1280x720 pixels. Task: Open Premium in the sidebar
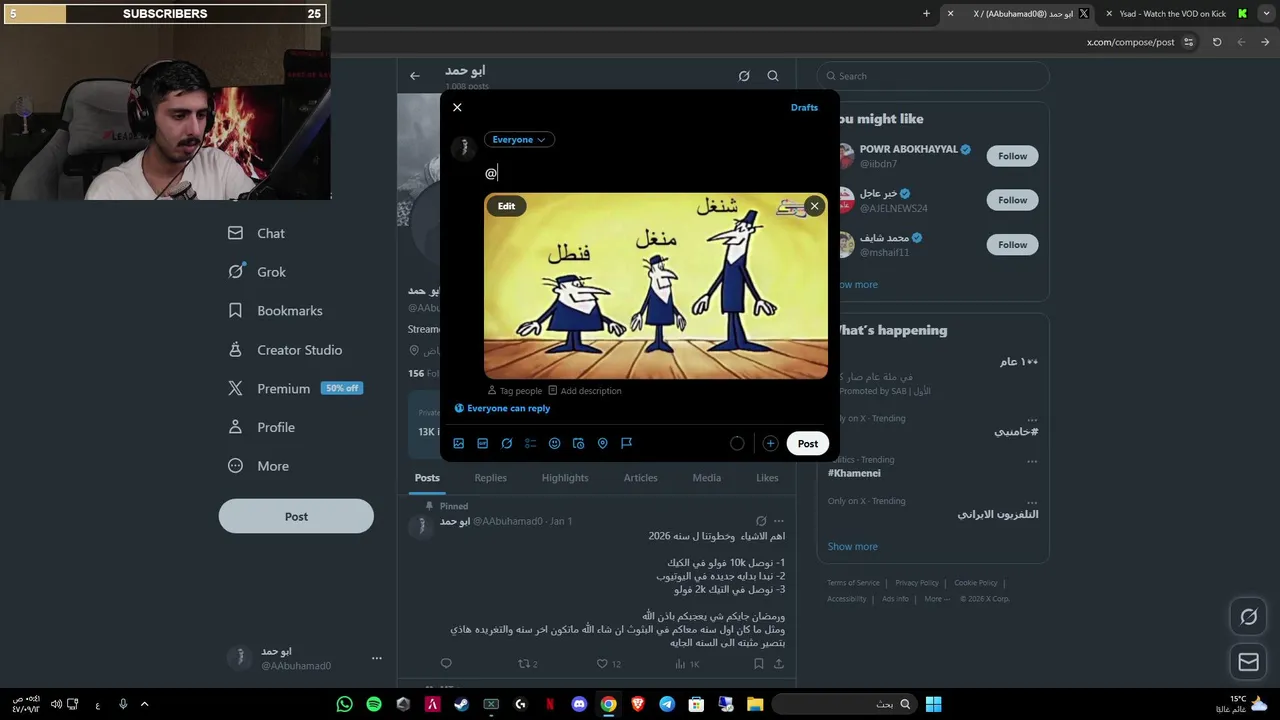[295, 388]
